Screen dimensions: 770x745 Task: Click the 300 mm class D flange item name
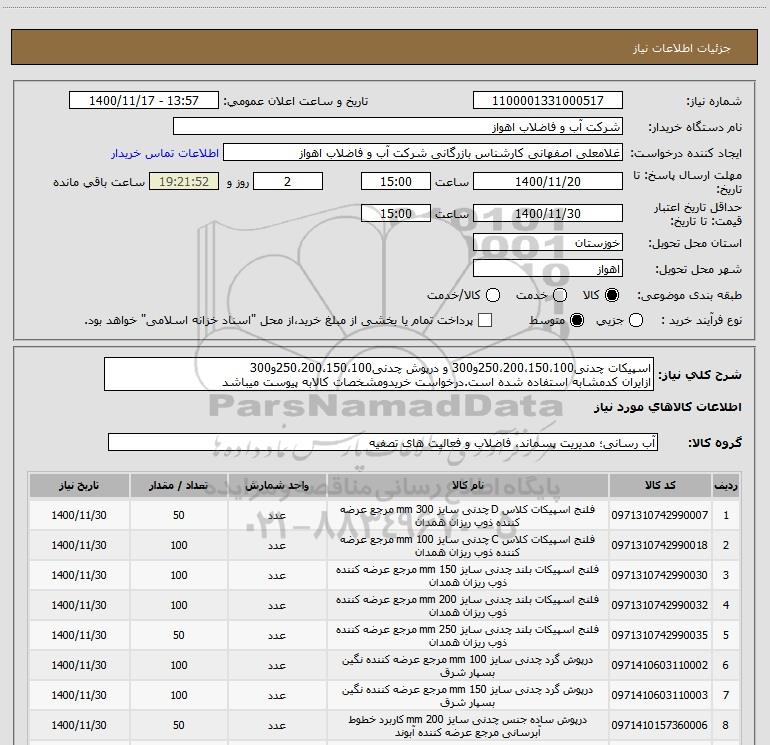click(468, 516)
